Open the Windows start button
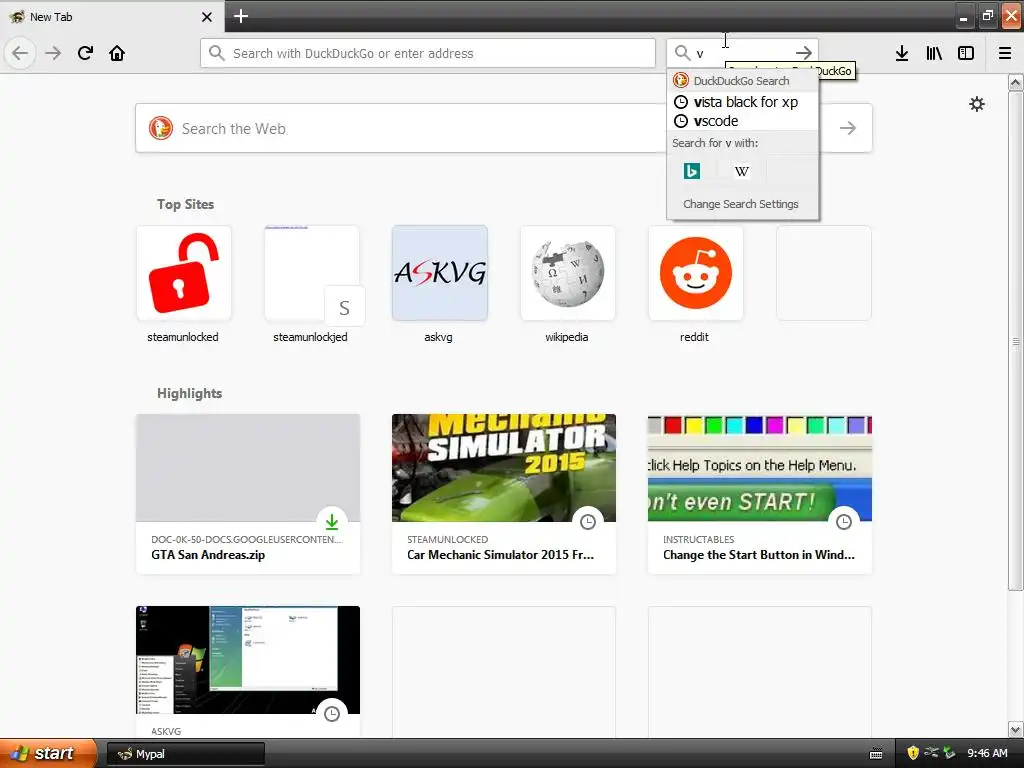The width and height of the screenshot is (1024, 768). point(48,753)
